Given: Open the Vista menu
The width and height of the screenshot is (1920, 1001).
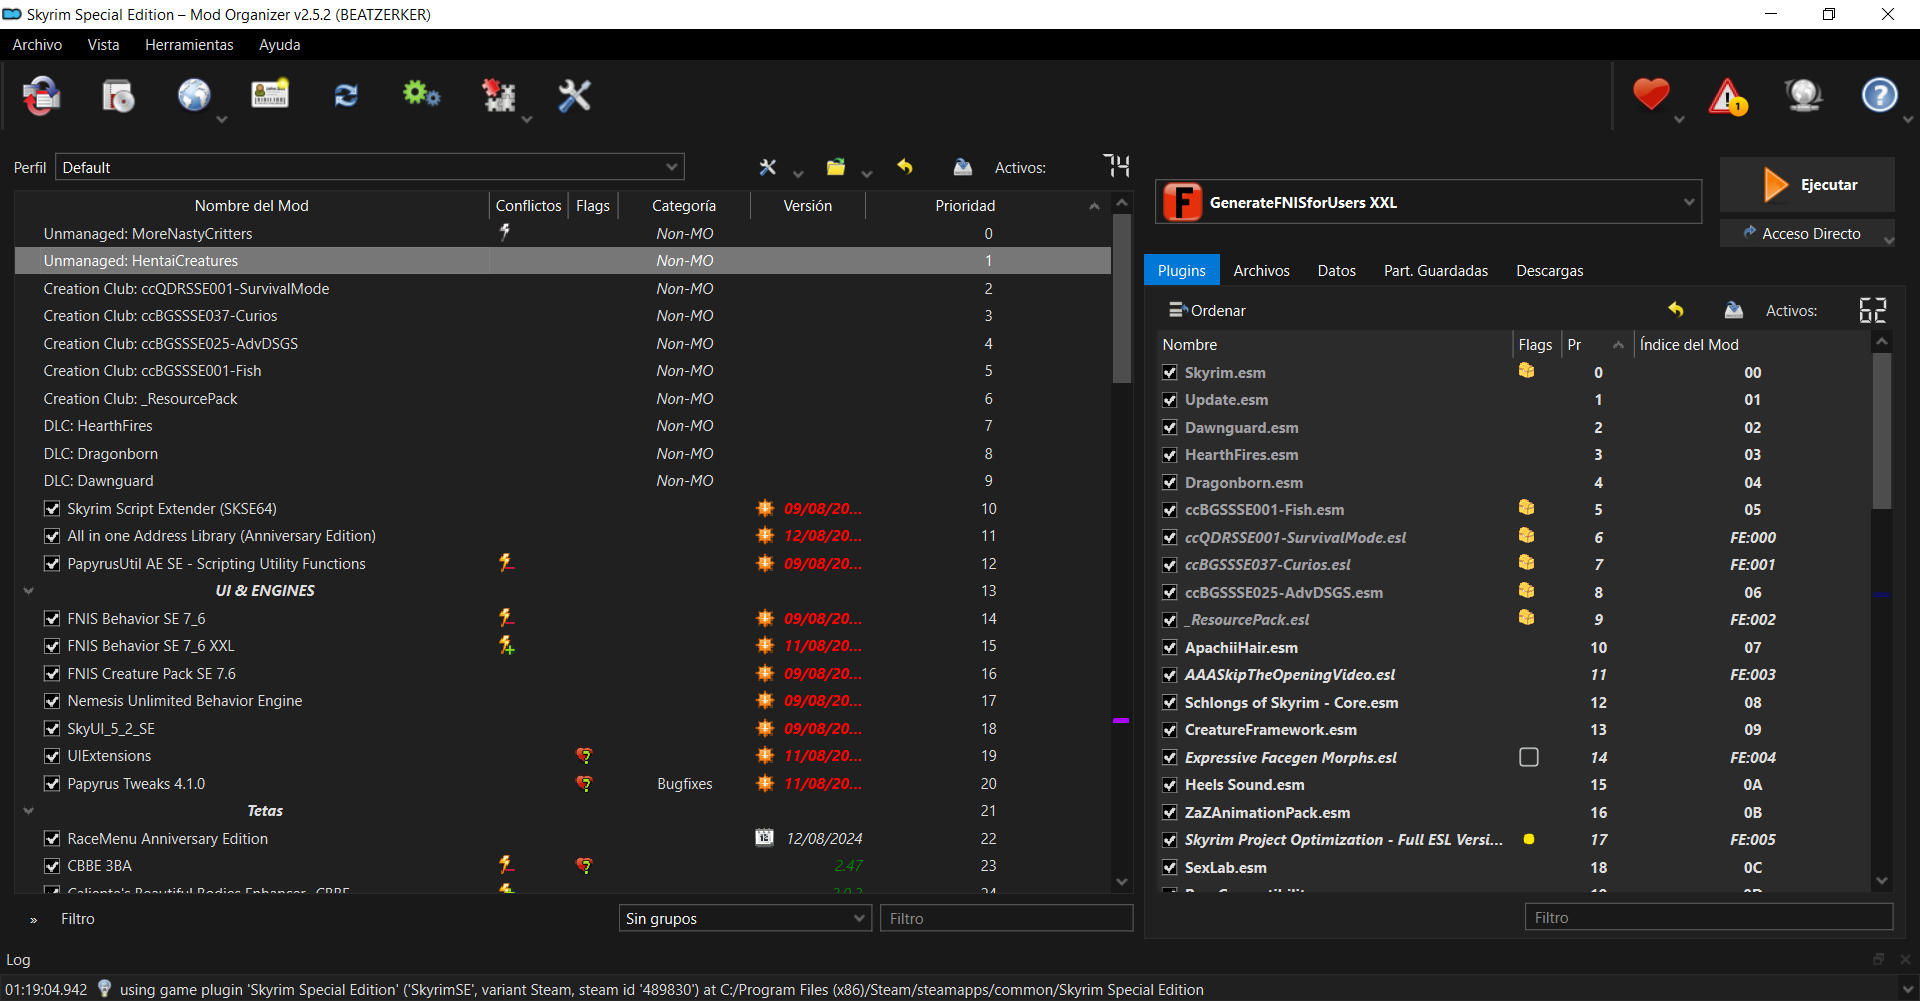Looking at the screenshot, I should (103, 45).
